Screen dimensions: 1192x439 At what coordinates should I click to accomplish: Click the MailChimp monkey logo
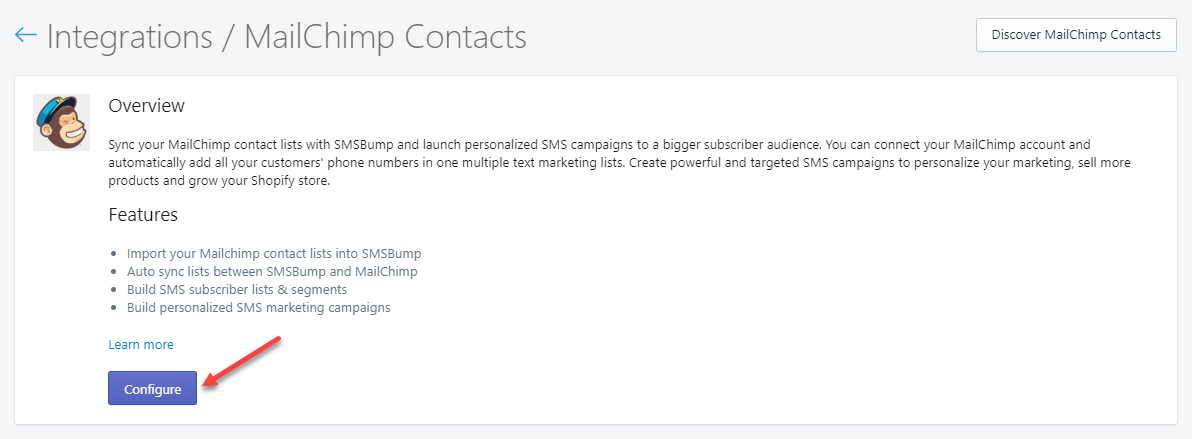point(62,122)
